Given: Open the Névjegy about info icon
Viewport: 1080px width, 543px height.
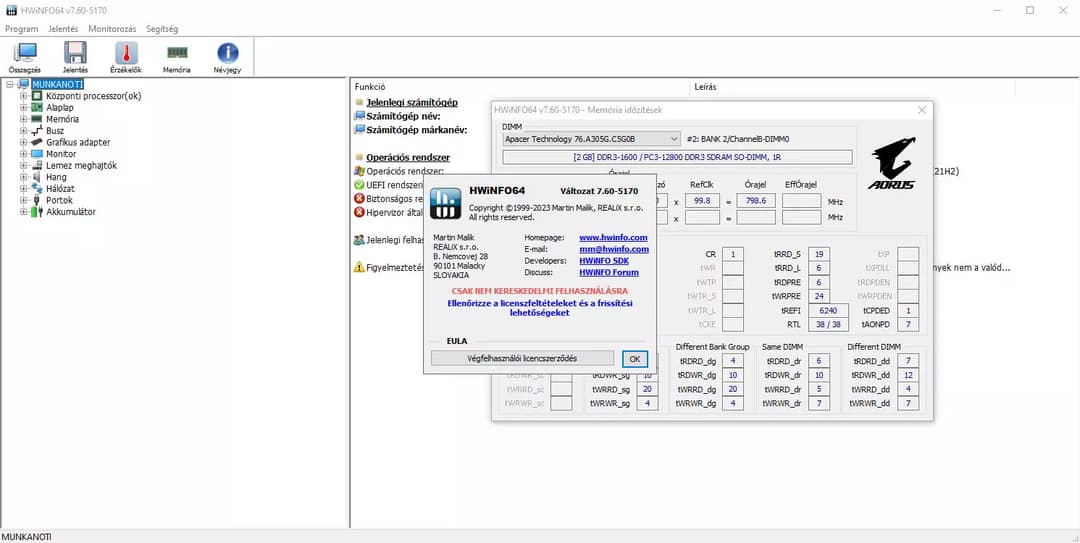Looking at the screenshot, I should tap(227, 57).
